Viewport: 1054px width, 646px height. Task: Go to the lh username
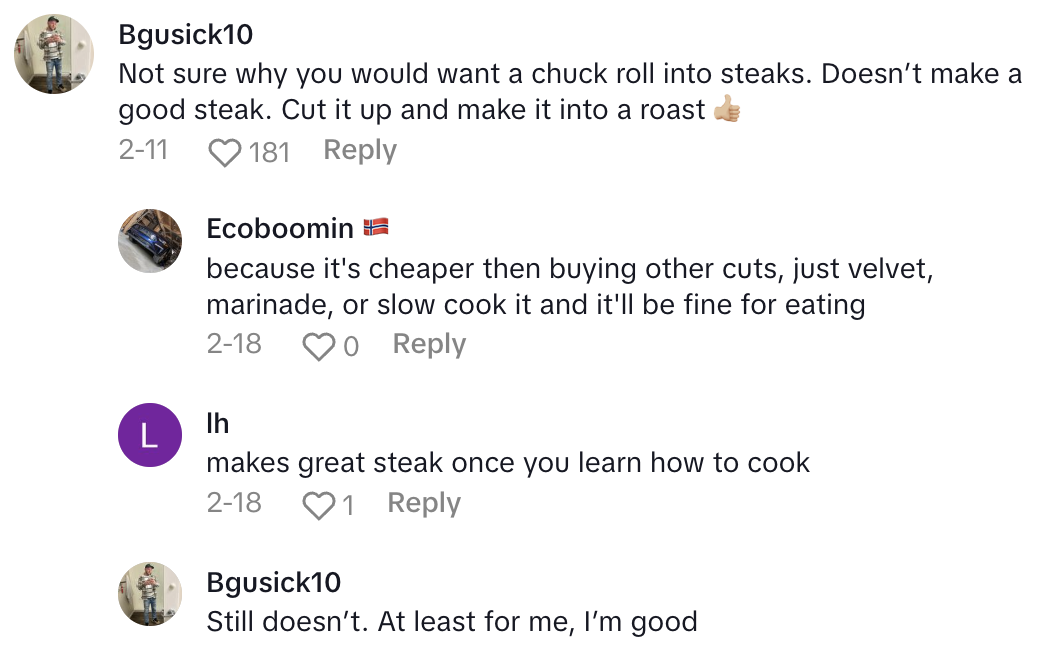pyautogui.click(x=218, y=423)
